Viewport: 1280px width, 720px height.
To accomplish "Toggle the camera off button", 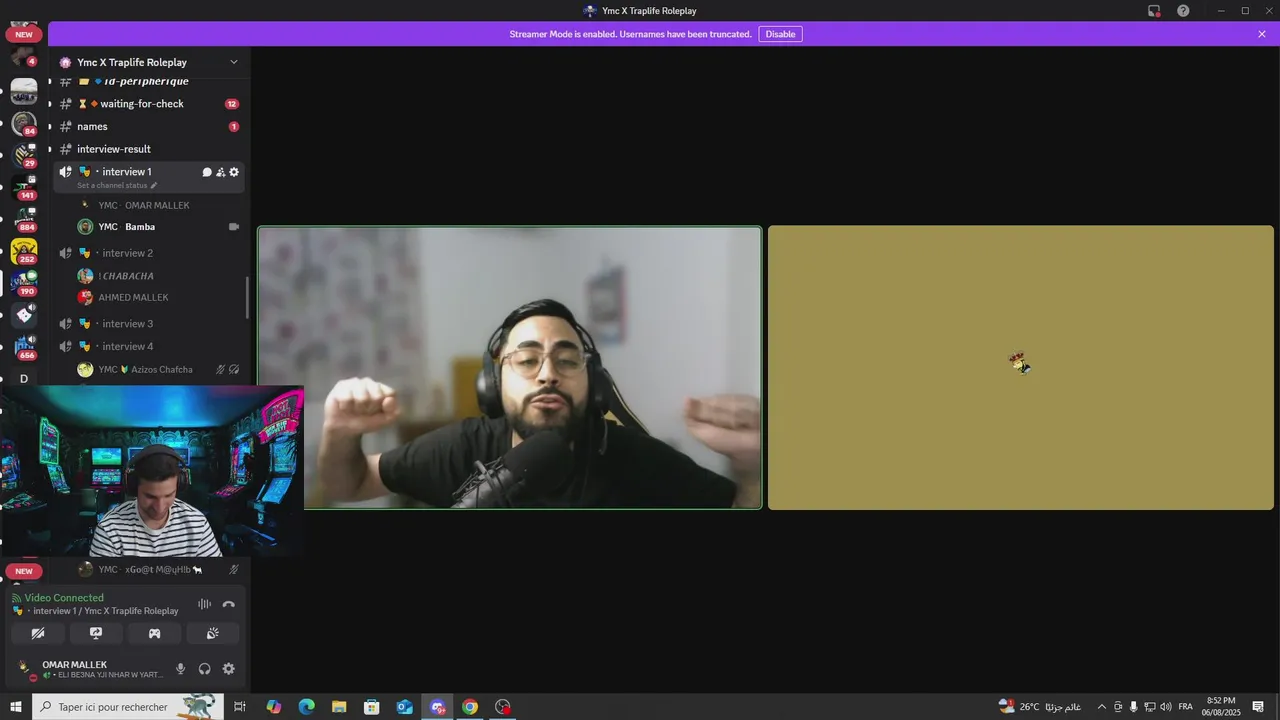I will pos(38,633).
